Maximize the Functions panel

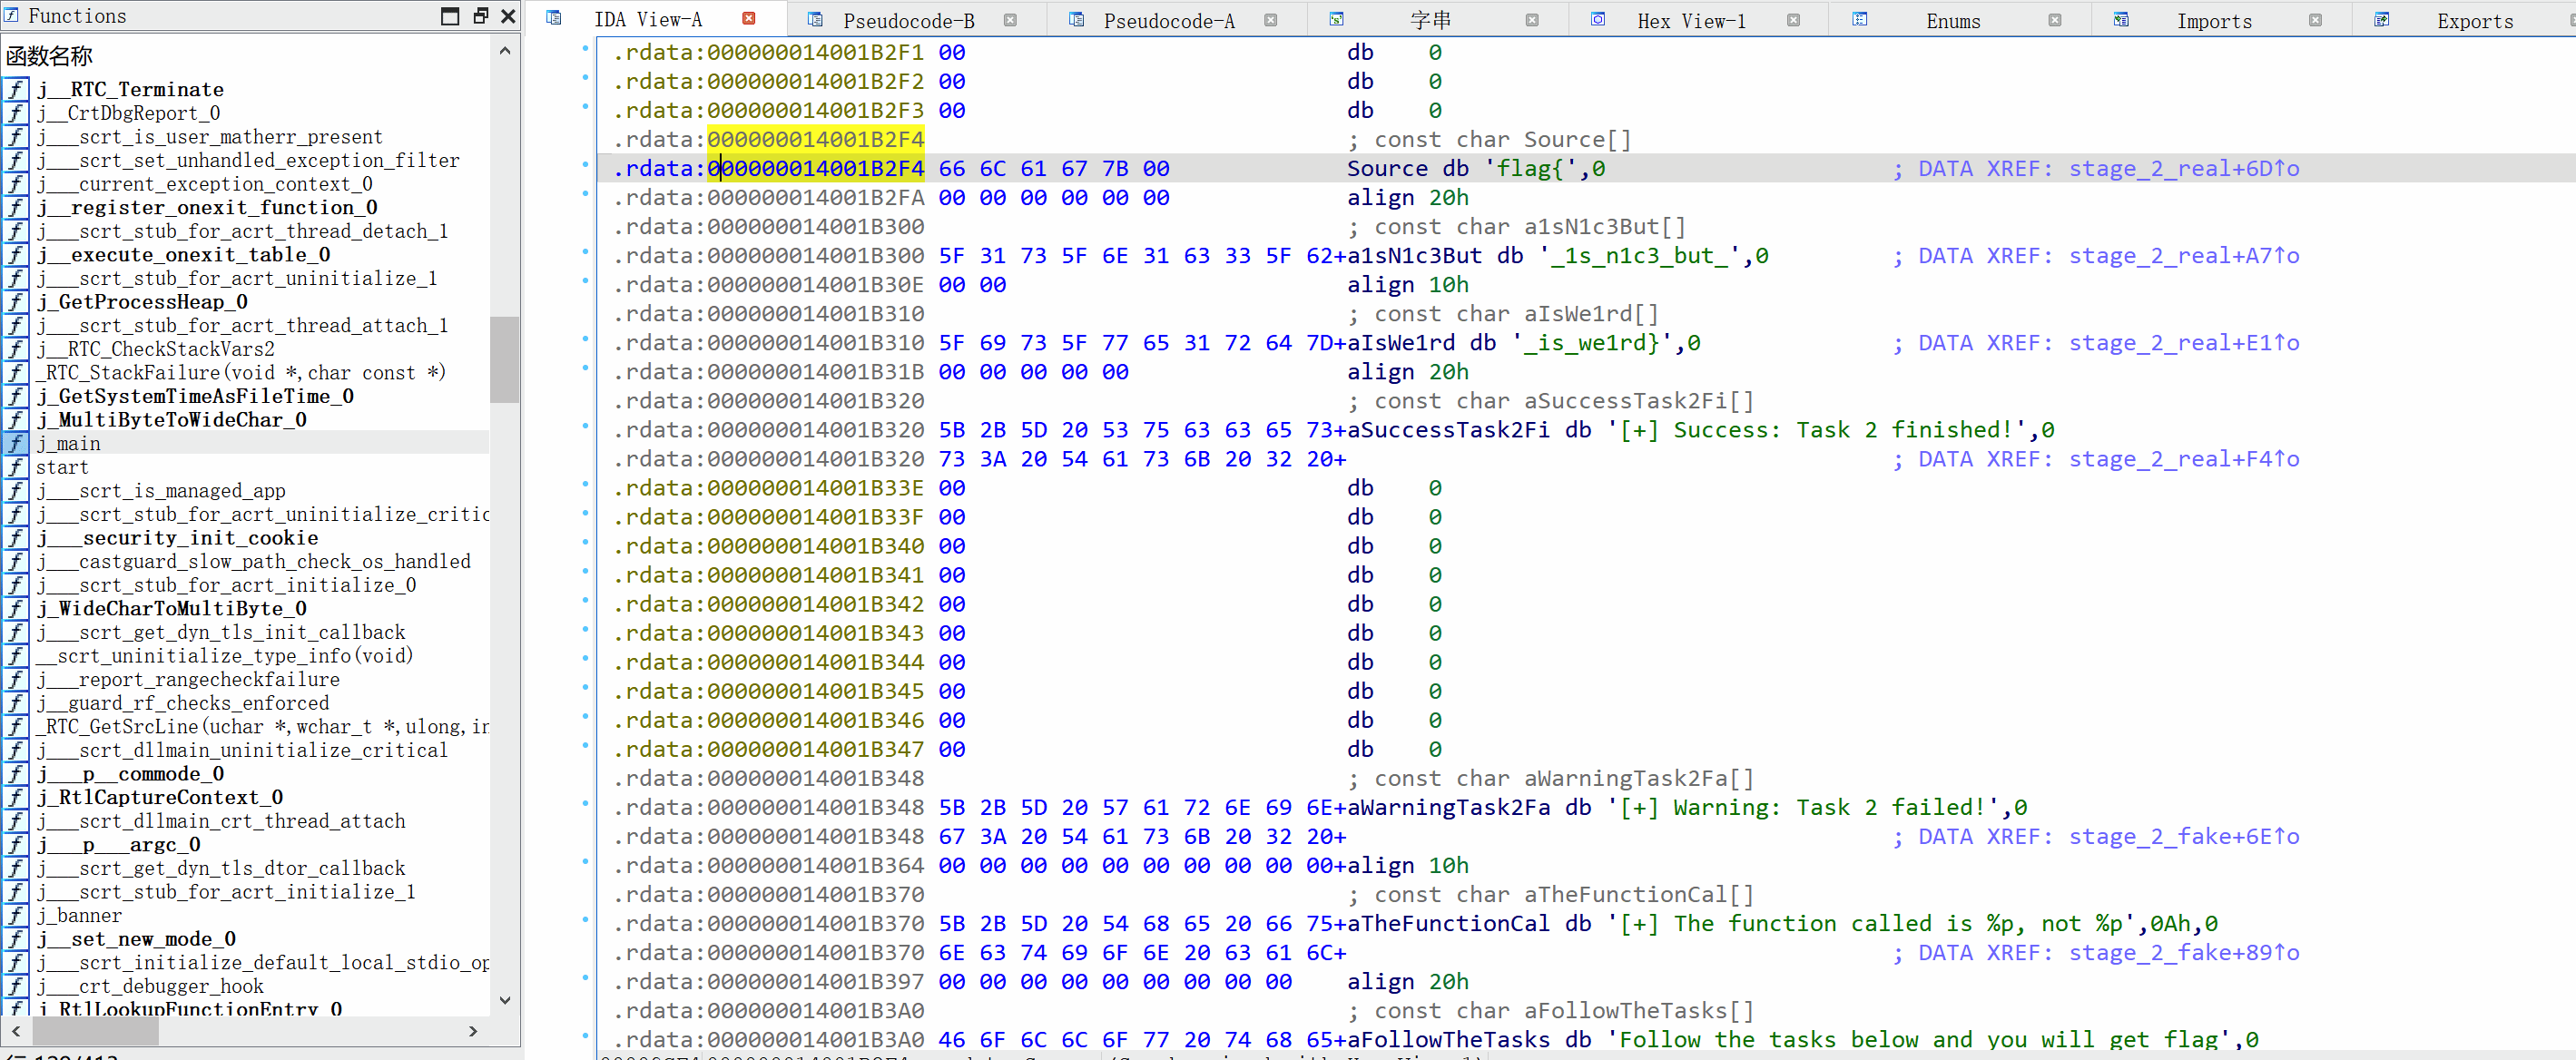450,16
